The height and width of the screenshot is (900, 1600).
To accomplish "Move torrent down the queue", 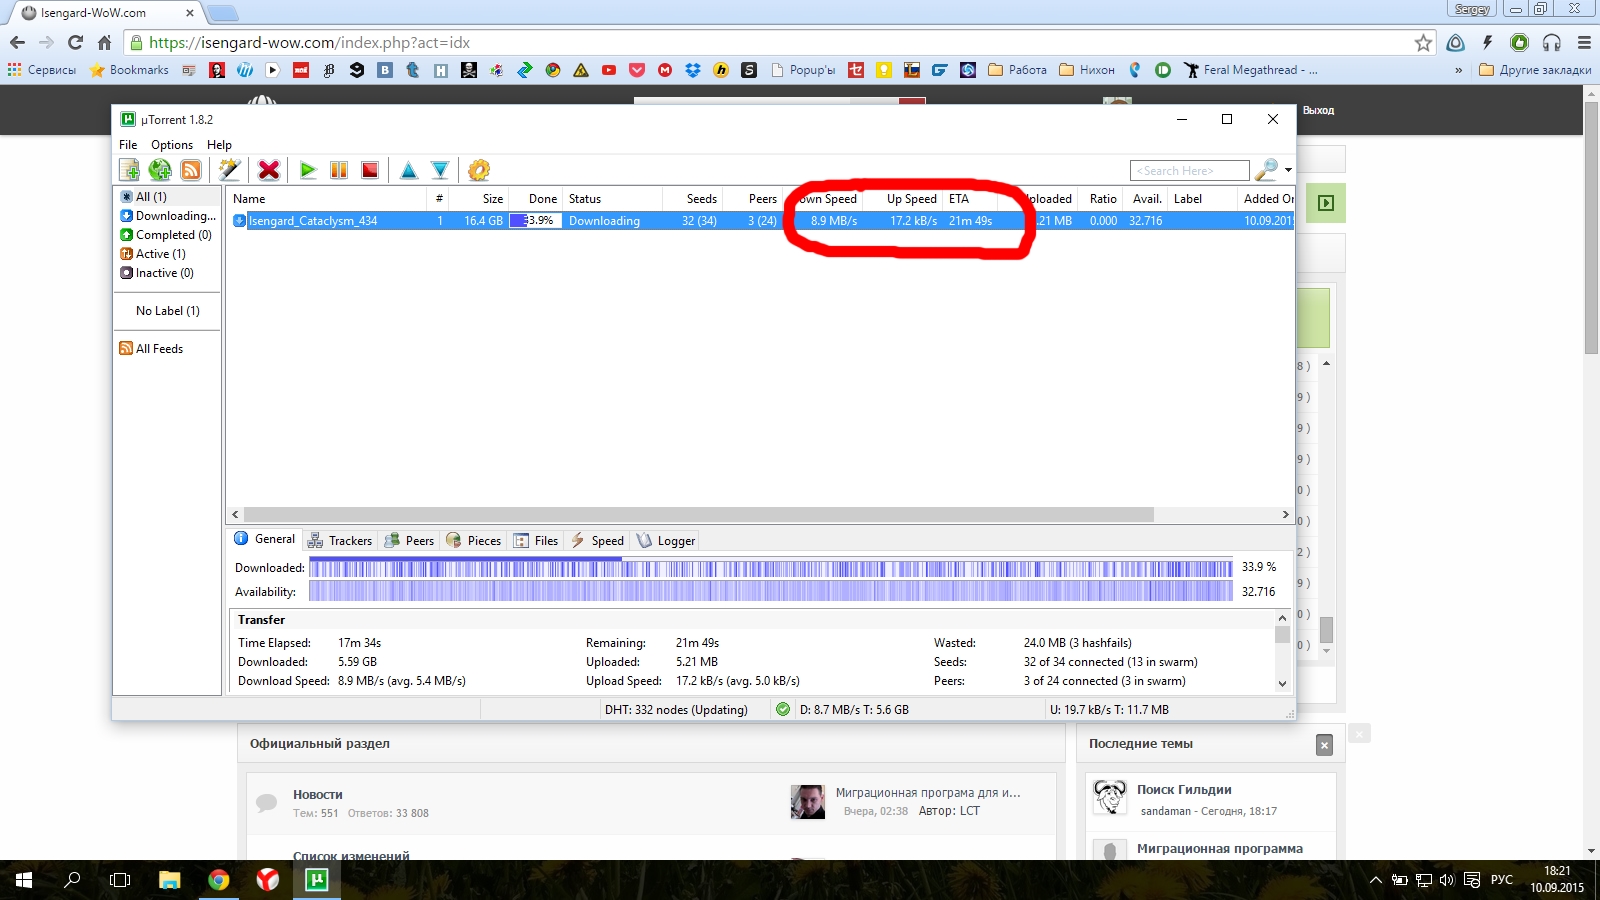I will [x=439, y=170].
